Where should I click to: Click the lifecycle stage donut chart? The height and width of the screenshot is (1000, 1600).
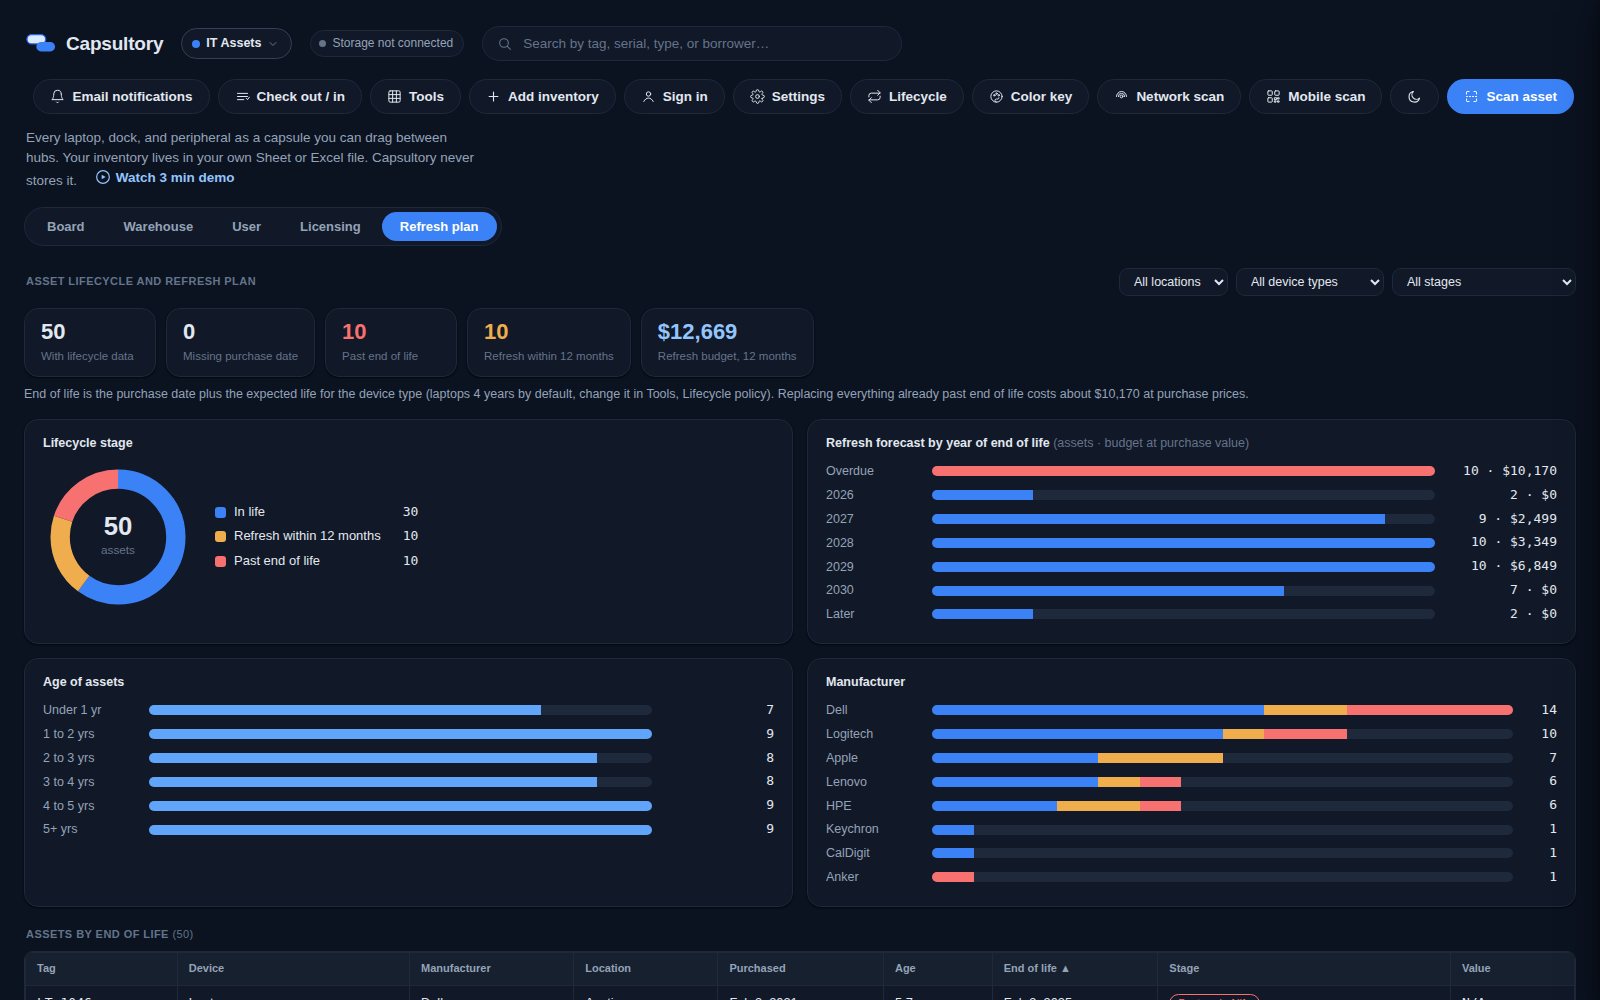click(118, 537)
